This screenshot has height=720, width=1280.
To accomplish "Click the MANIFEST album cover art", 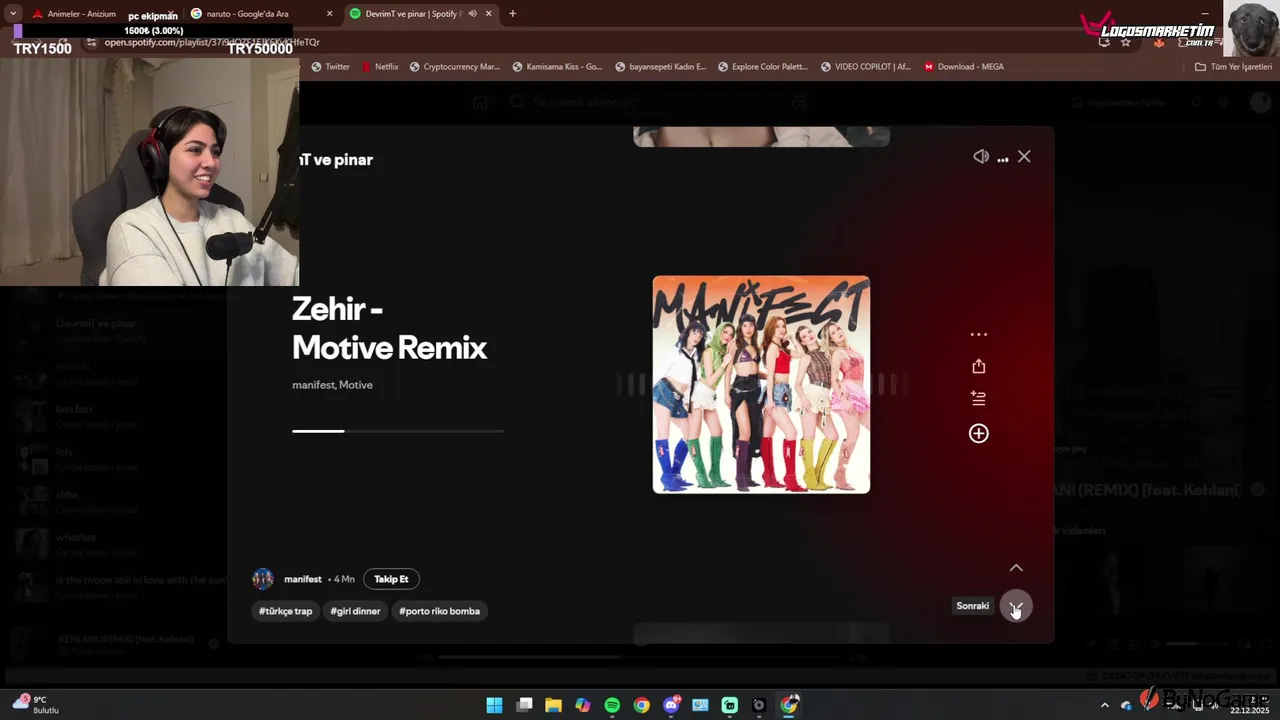I will 761,385.
